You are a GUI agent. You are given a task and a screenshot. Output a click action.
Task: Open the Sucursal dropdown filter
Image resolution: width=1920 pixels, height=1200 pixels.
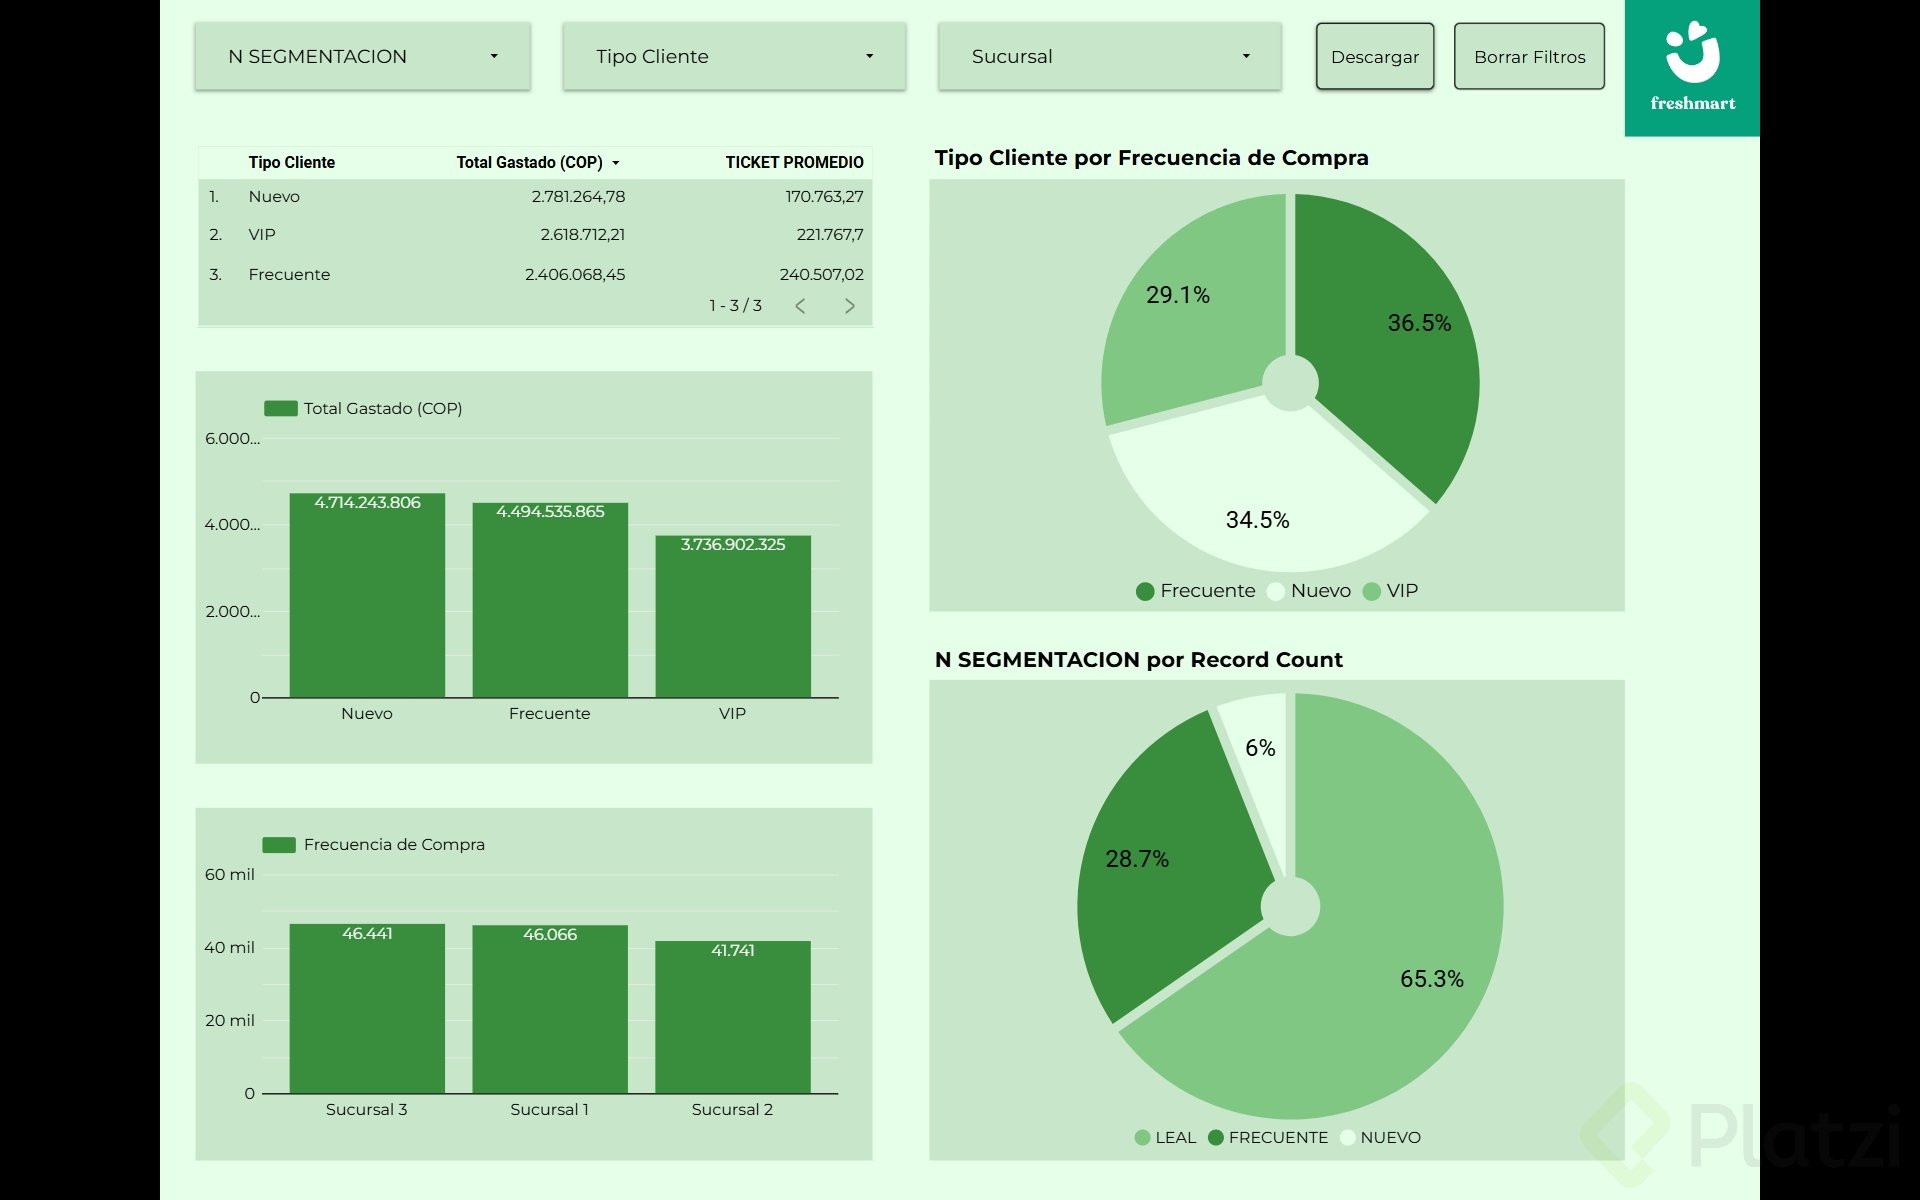coord(1109,57)
